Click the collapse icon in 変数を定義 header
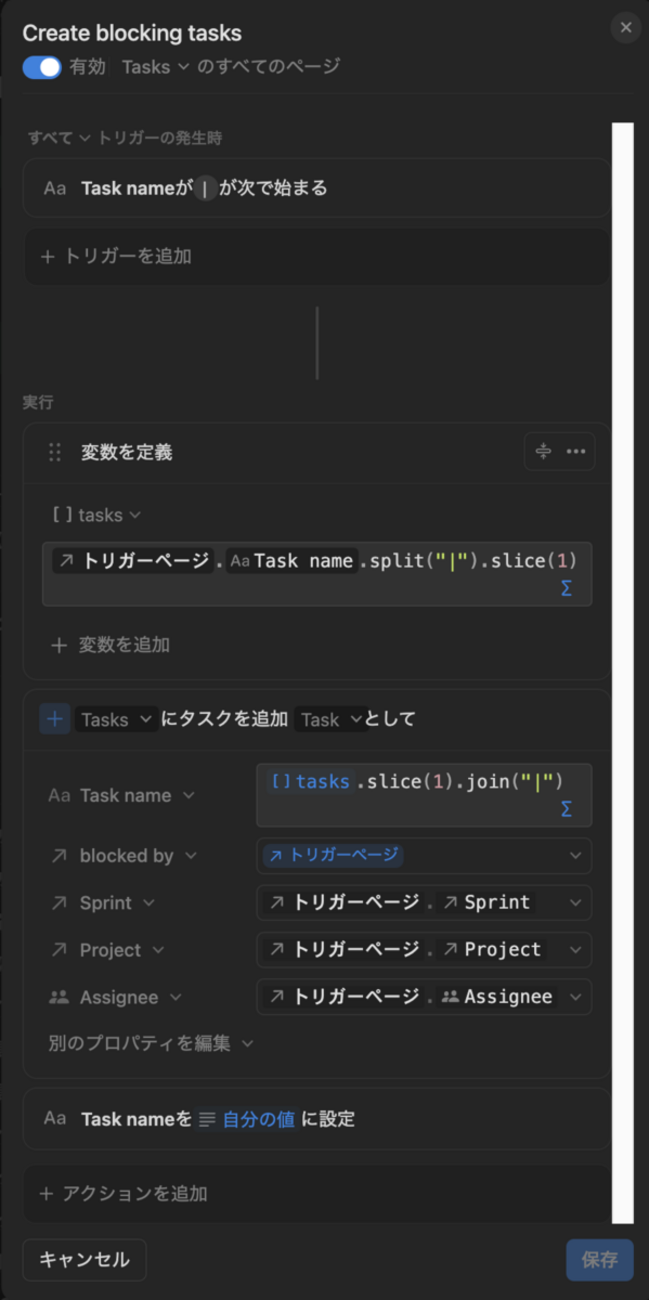The image size is (649, 1300). pyautogui.click(x=543, y=452)
